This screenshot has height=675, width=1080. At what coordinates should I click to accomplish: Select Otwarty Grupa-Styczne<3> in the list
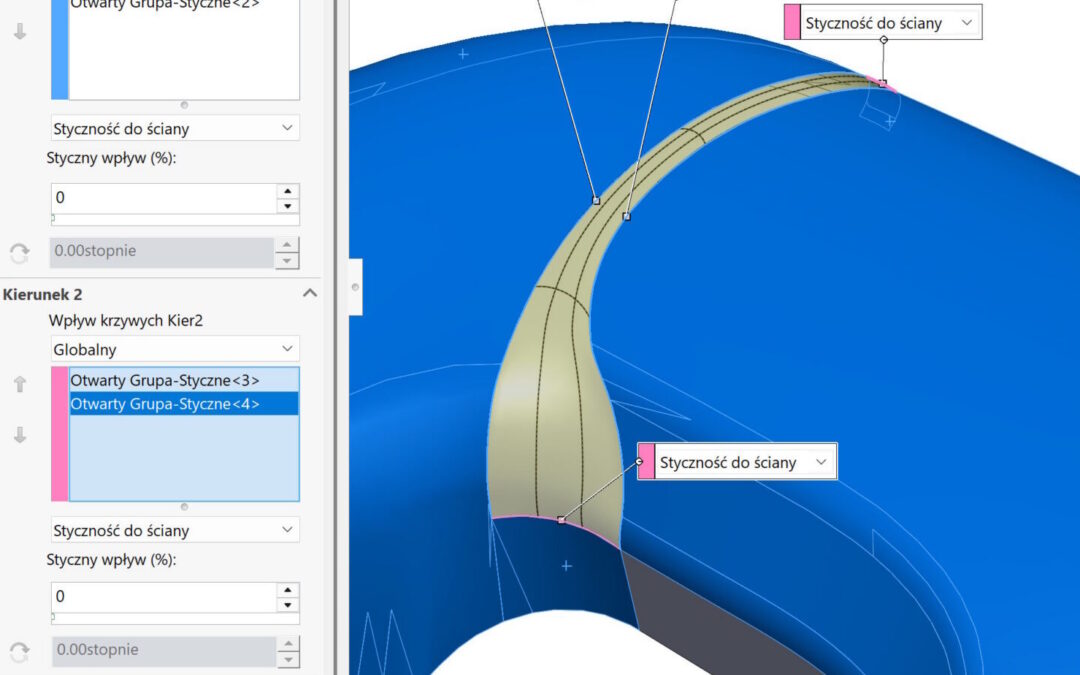pos(165,380)
